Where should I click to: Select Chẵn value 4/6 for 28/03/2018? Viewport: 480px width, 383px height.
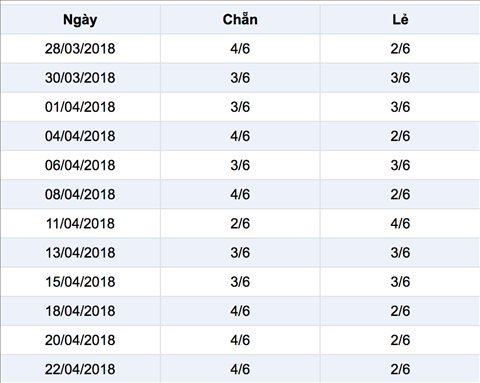point(240,49)
